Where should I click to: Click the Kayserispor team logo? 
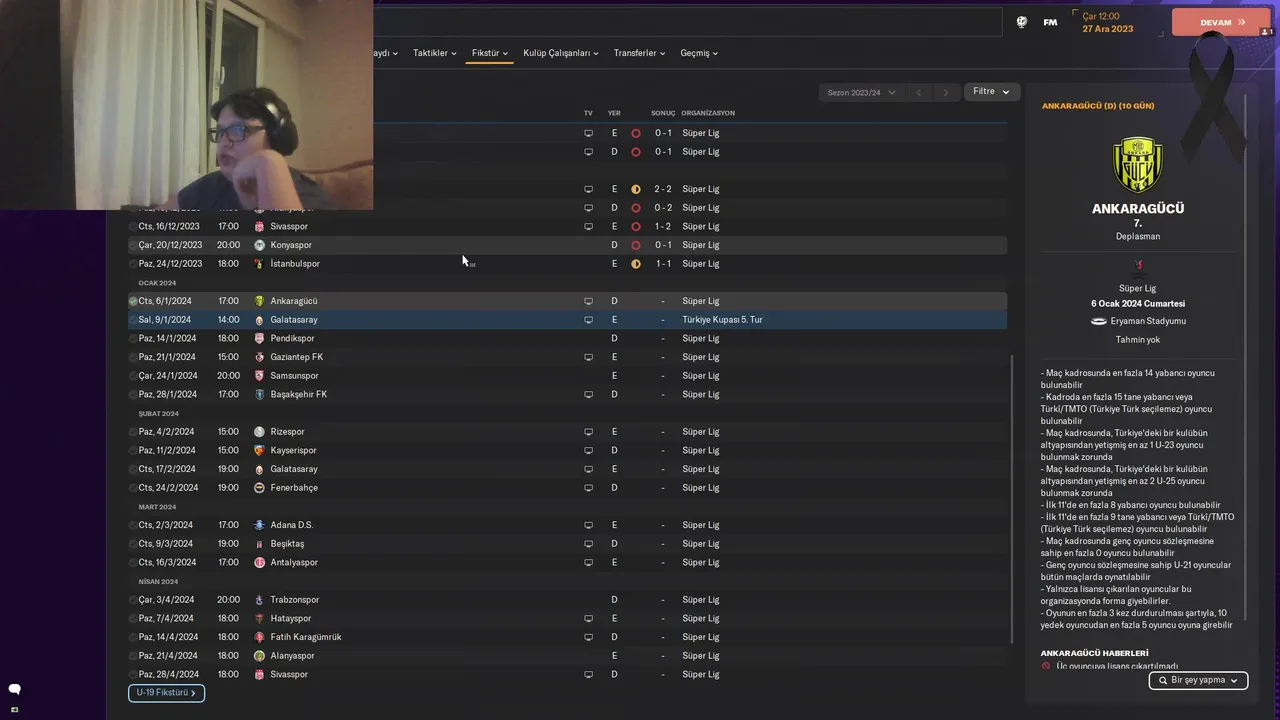pos(259,451)
